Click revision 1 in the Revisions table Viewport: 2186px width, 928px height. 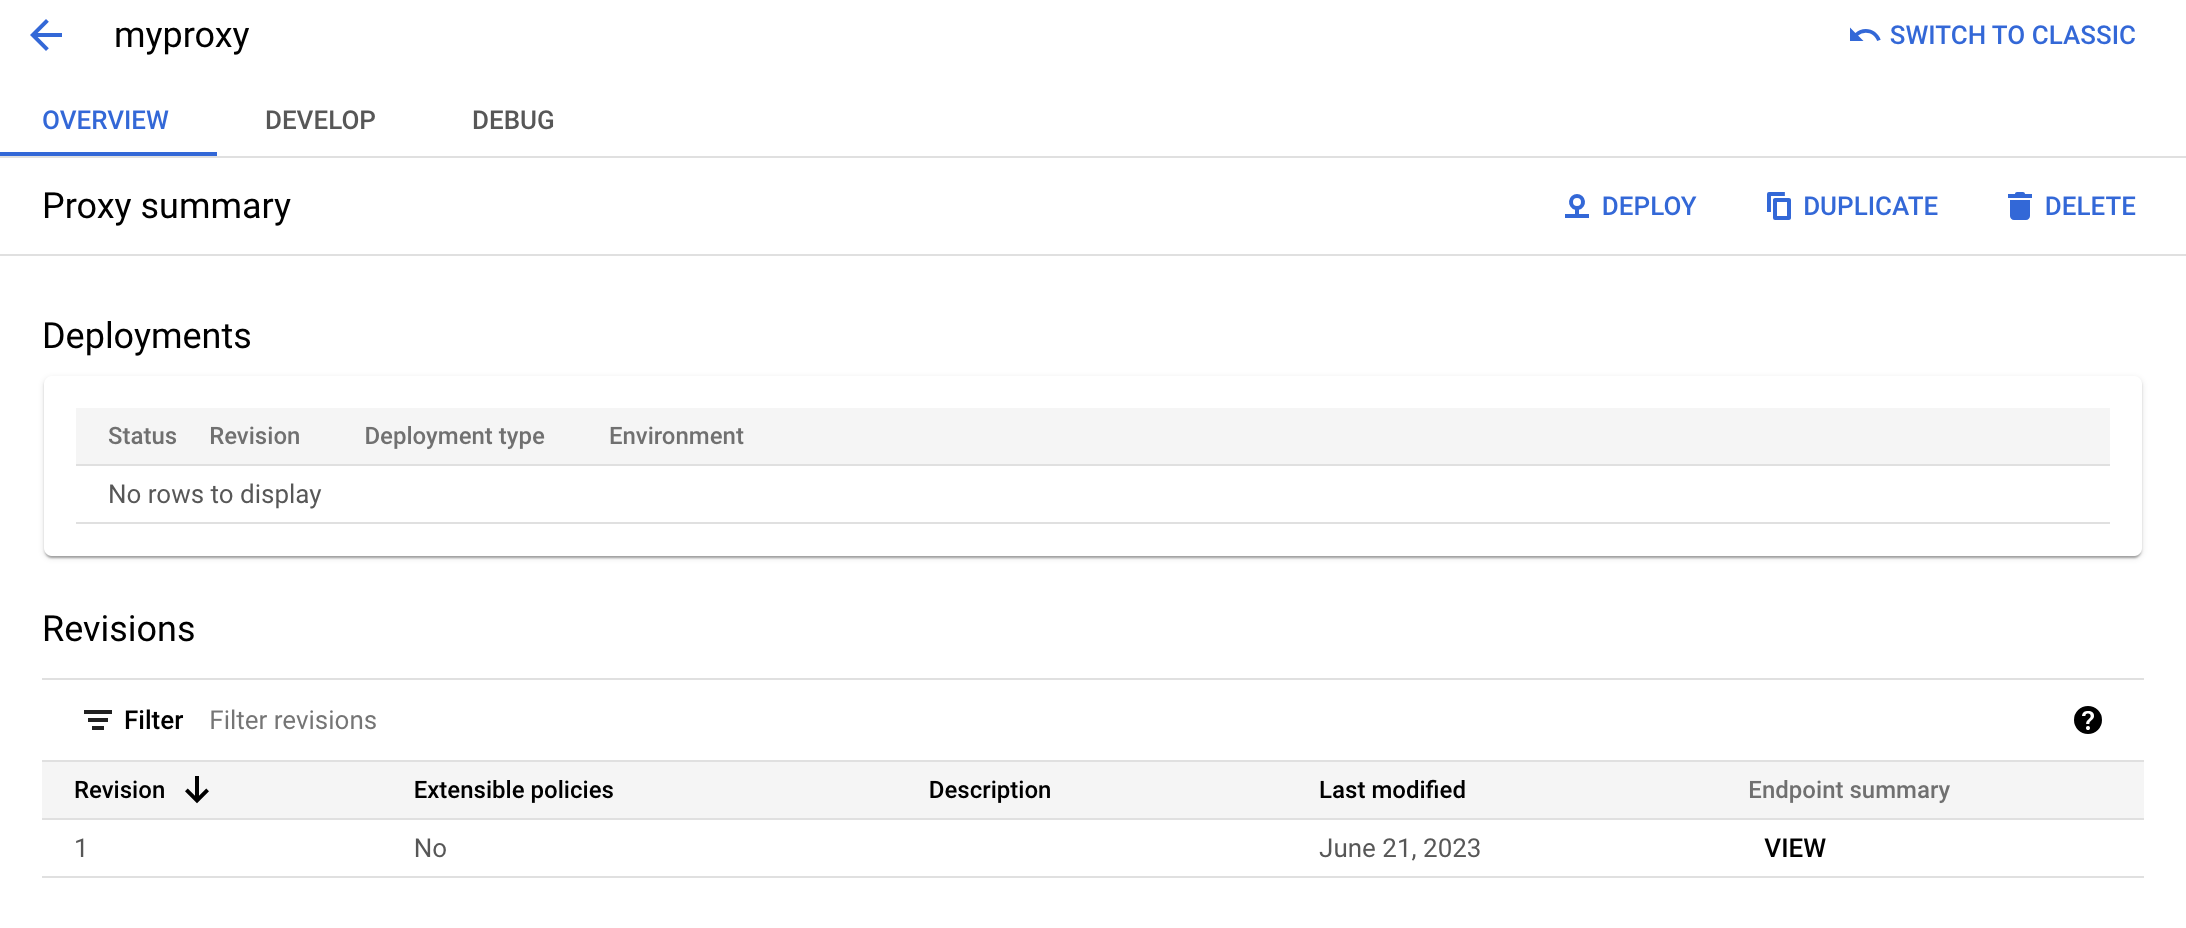[x=80, y=847]
